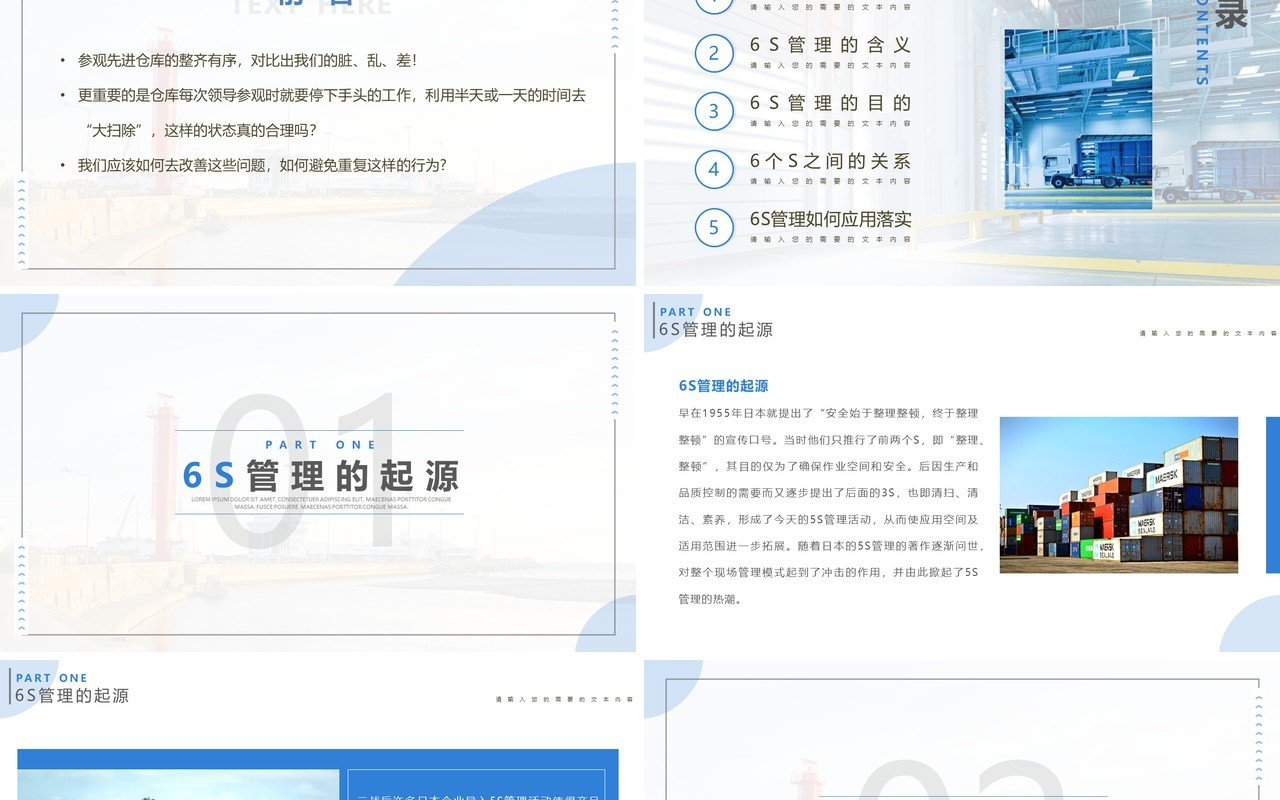Click the large title 6S管理的起源 on section slide
This screenshot has width=1280, height=800.
[321, 476]
